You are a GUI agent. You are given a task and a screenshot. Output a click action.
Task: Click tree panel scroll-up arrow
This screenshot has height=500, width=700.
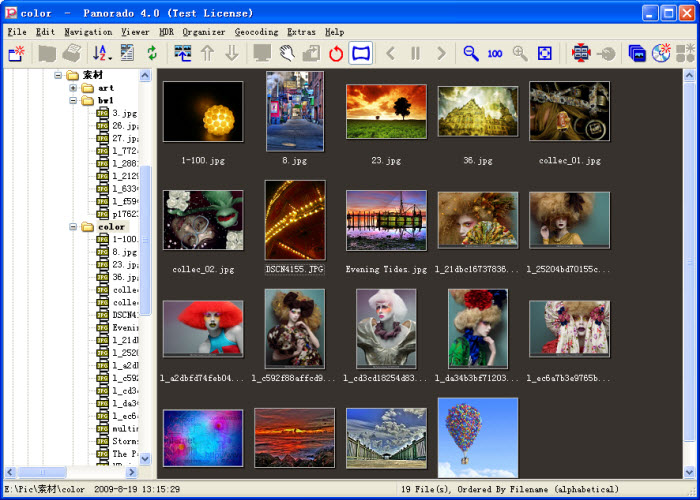(x=145, y=75)
